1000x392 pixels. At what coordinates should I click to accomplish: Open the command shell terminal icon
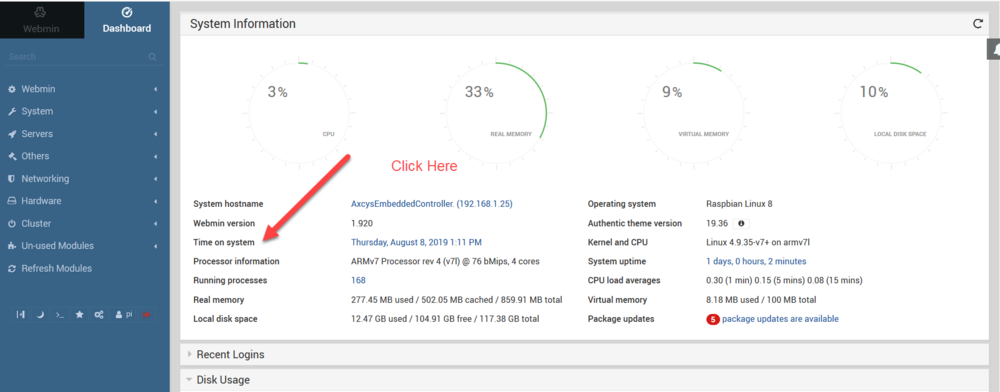pos(60,315)
